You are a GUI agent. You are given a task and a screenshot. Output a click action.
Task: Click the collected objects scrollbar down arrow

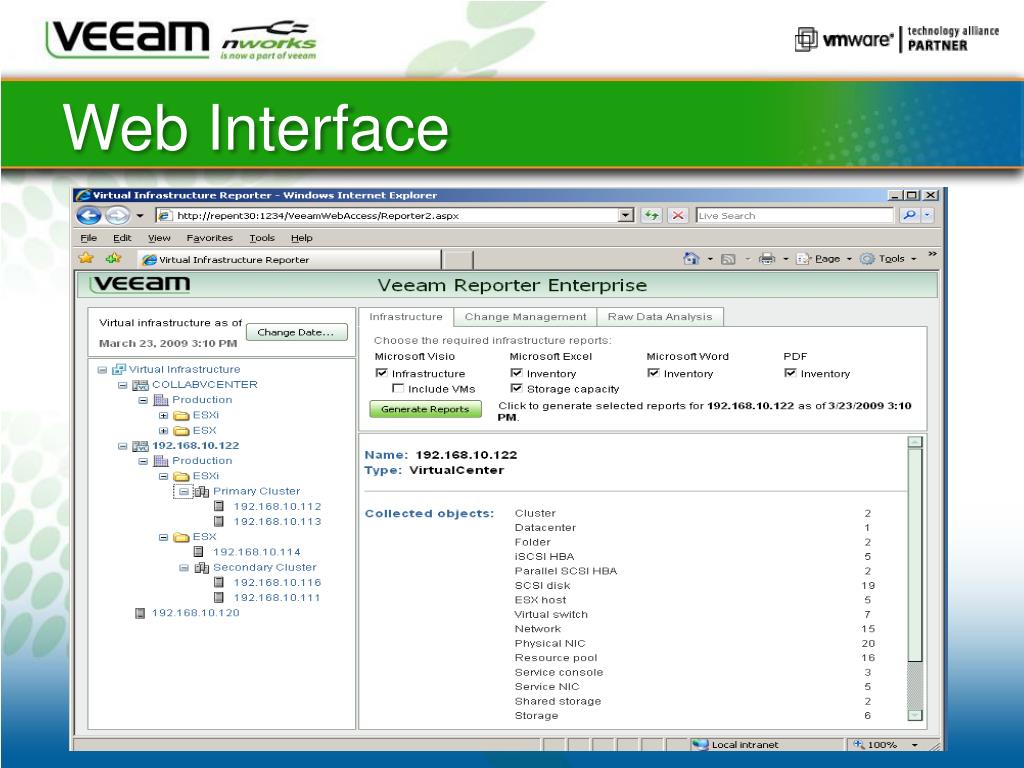[x=915, y=715]
